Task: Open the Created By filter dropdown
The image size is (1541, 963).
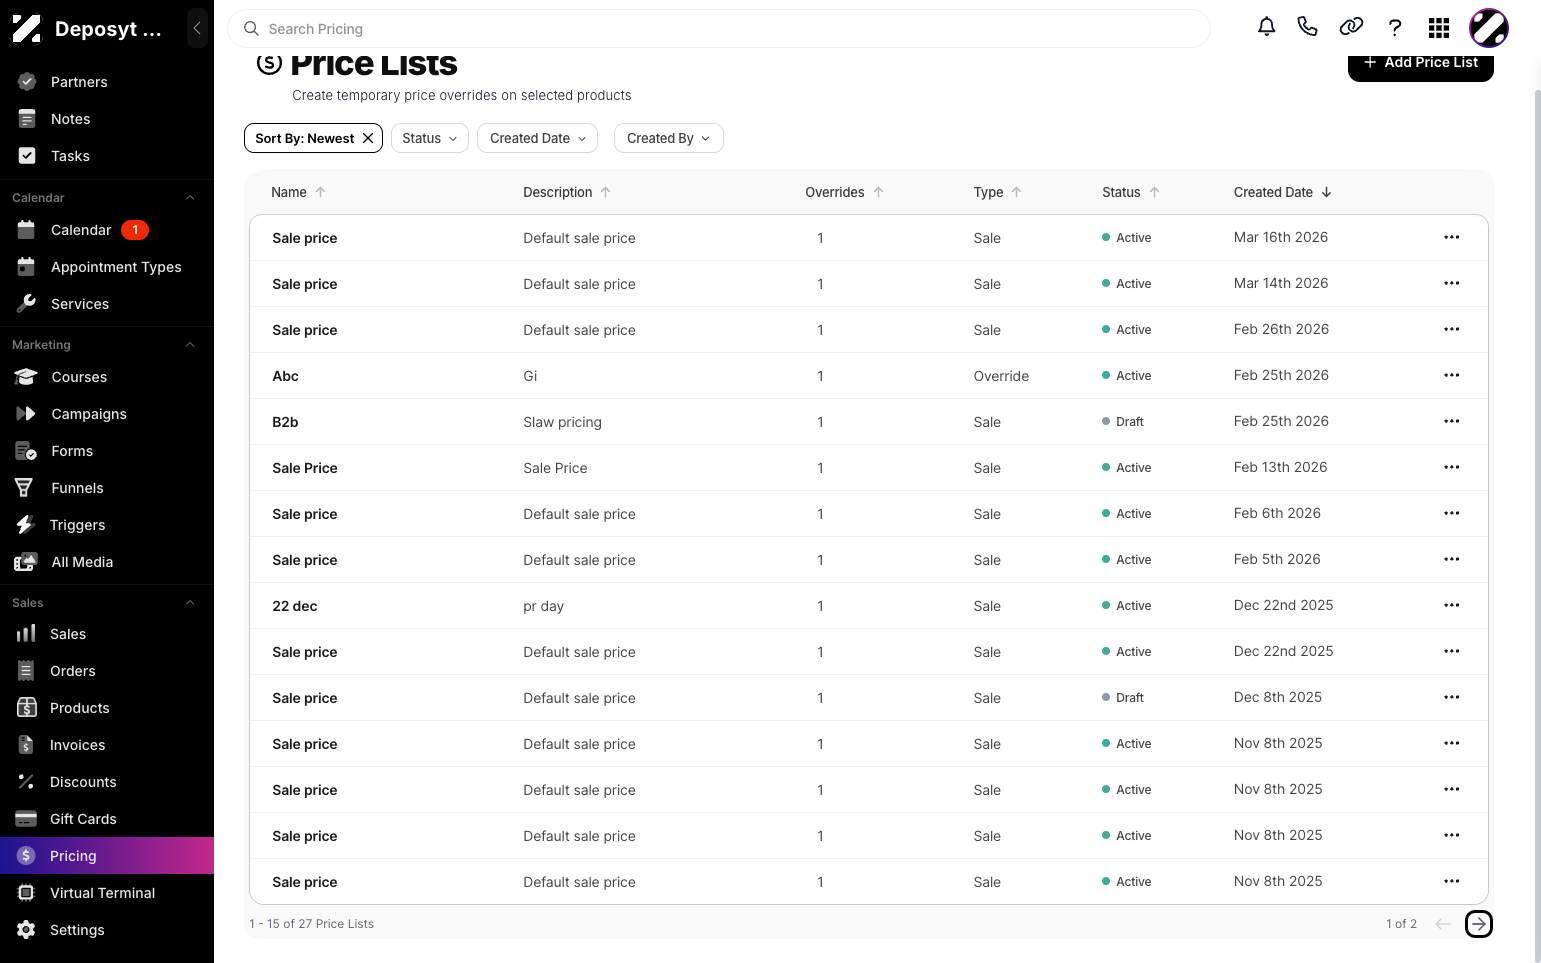Action: (668, 138)
